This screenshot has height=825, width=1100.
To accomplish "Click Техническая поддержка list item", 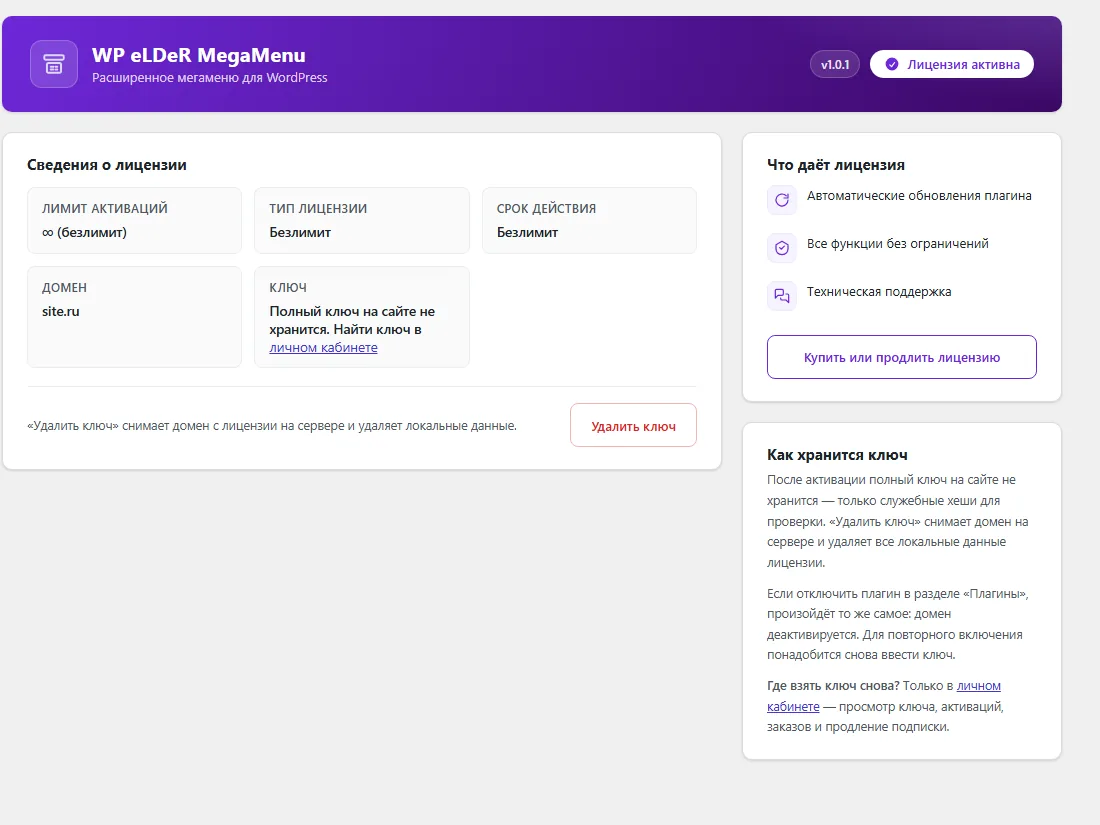I will click(x=879, y=292).
